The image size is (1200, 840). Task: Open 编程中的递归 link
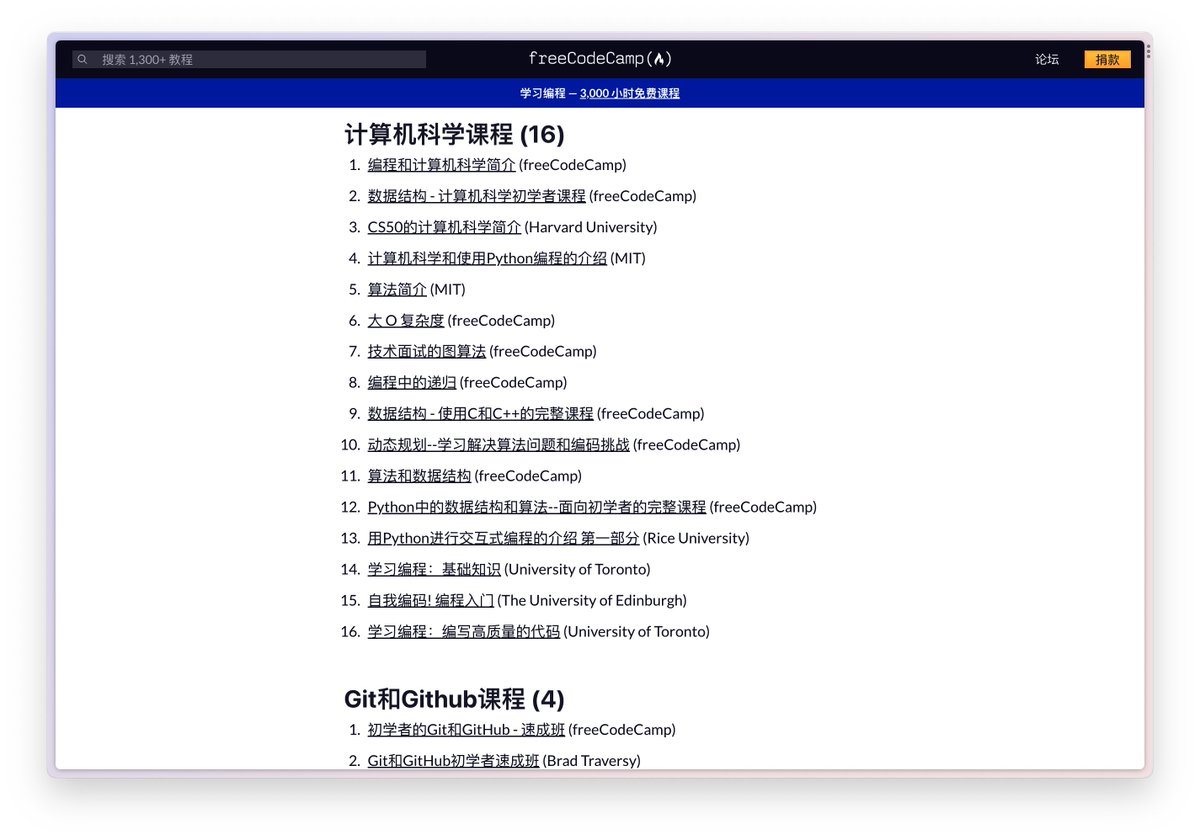[412, 382]
